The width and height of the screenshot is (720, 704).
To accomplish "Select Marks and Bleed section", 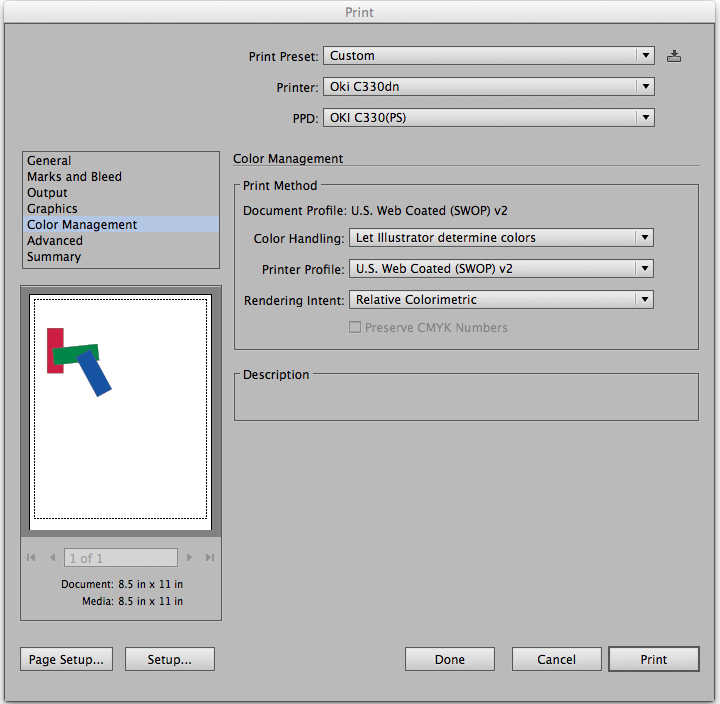I will 121,176.
